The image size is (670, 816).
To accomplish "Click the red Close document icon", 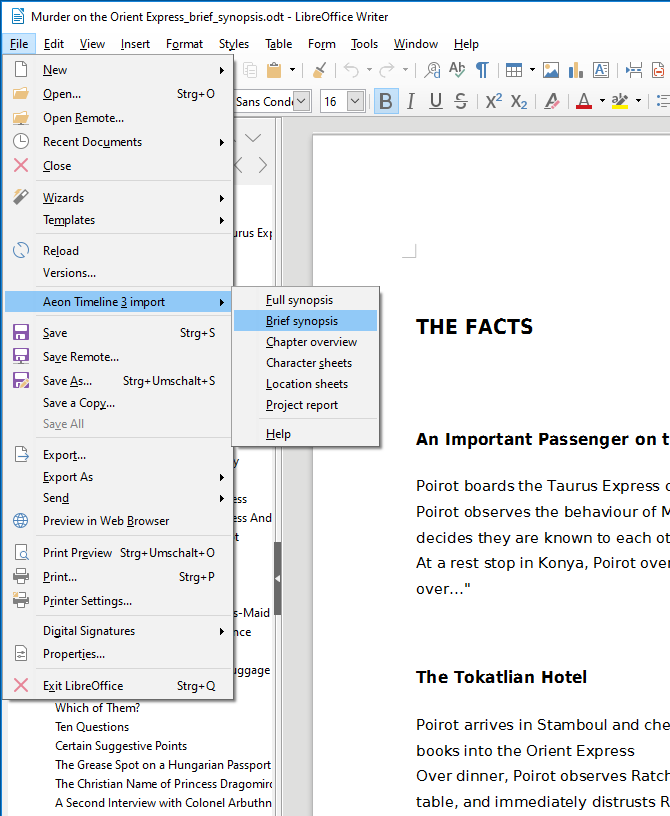I will coord(21,165).
